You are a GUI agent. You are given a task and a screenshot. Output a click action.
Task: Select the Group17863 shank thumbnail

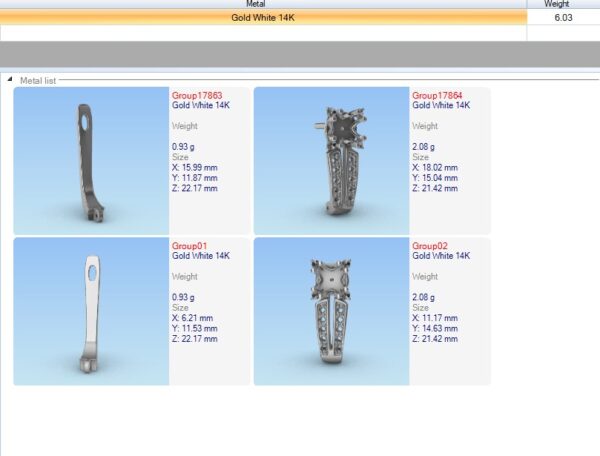pyautogui.click(x=91, y=160)
